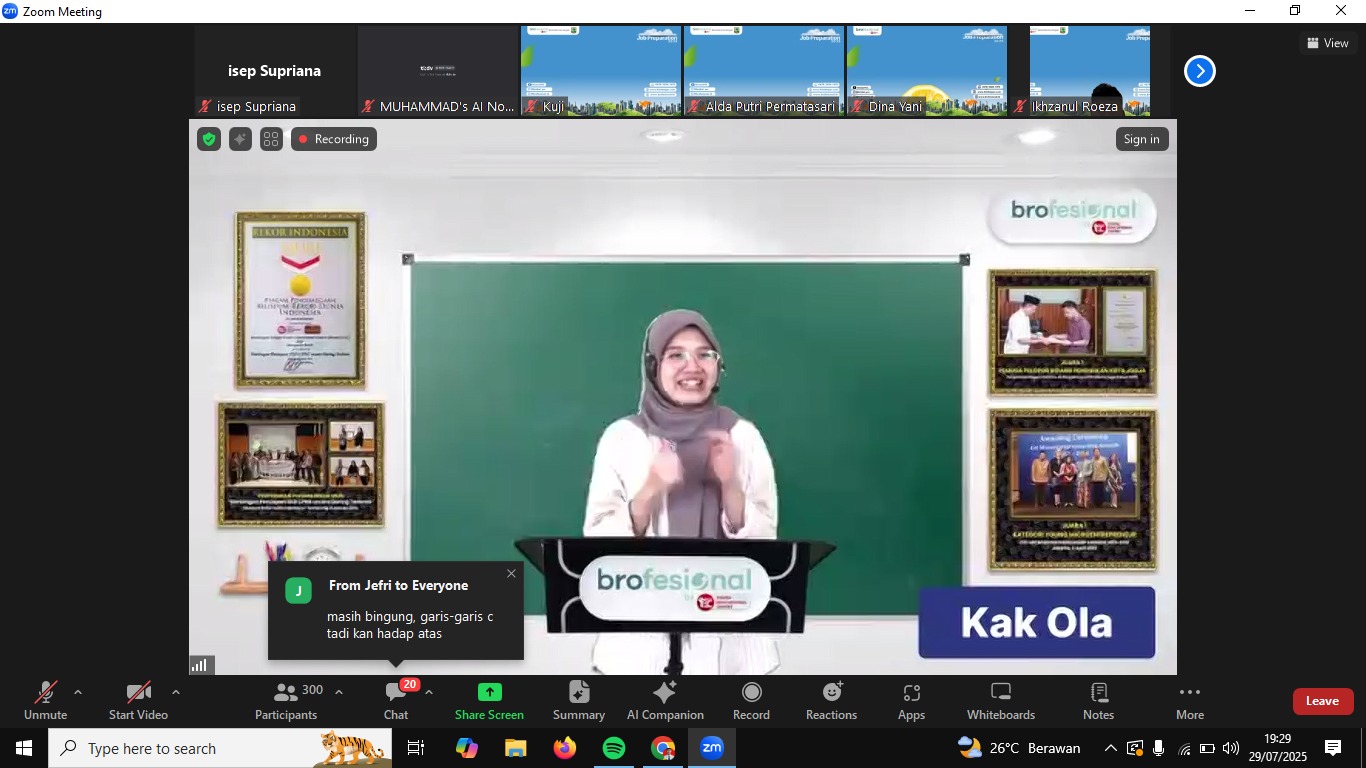Screen dimensions: 1366x768
Task: Show next participants with the blue arrow
Action: (x=1199, y=71)
